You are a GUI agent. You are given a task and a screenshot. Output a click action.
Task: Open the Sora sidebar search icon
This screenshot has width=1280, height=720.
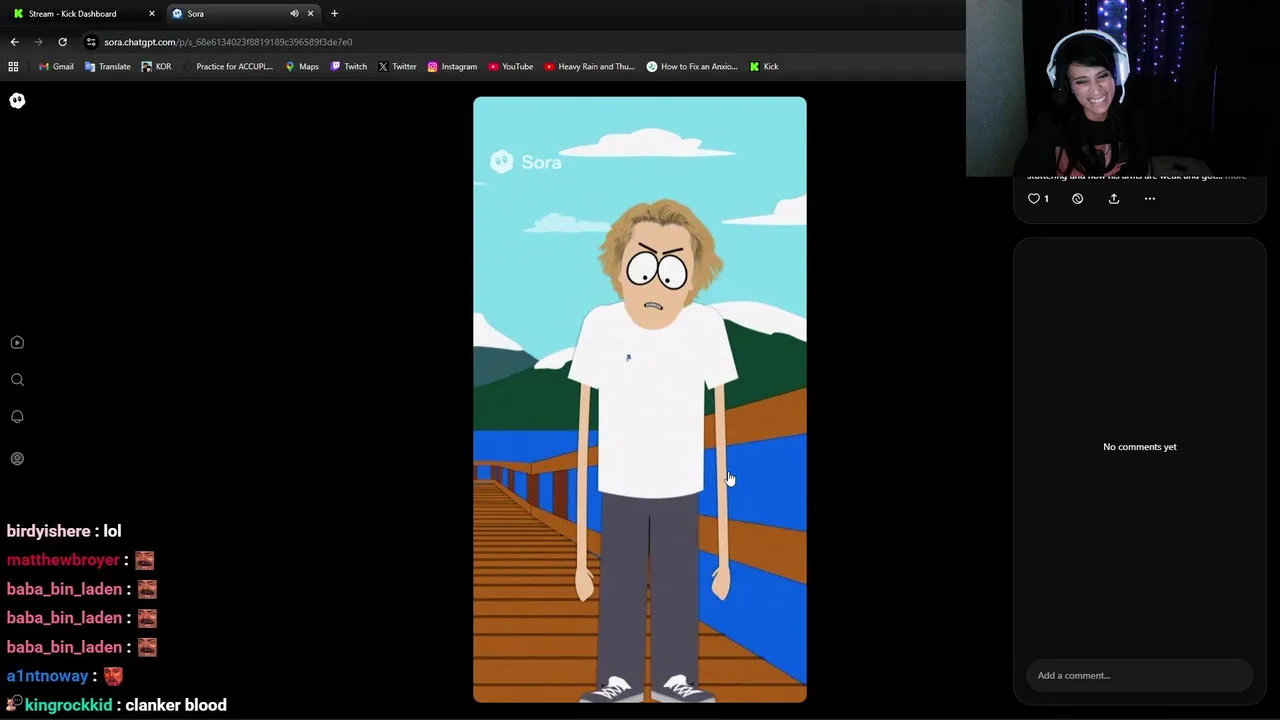17,380
